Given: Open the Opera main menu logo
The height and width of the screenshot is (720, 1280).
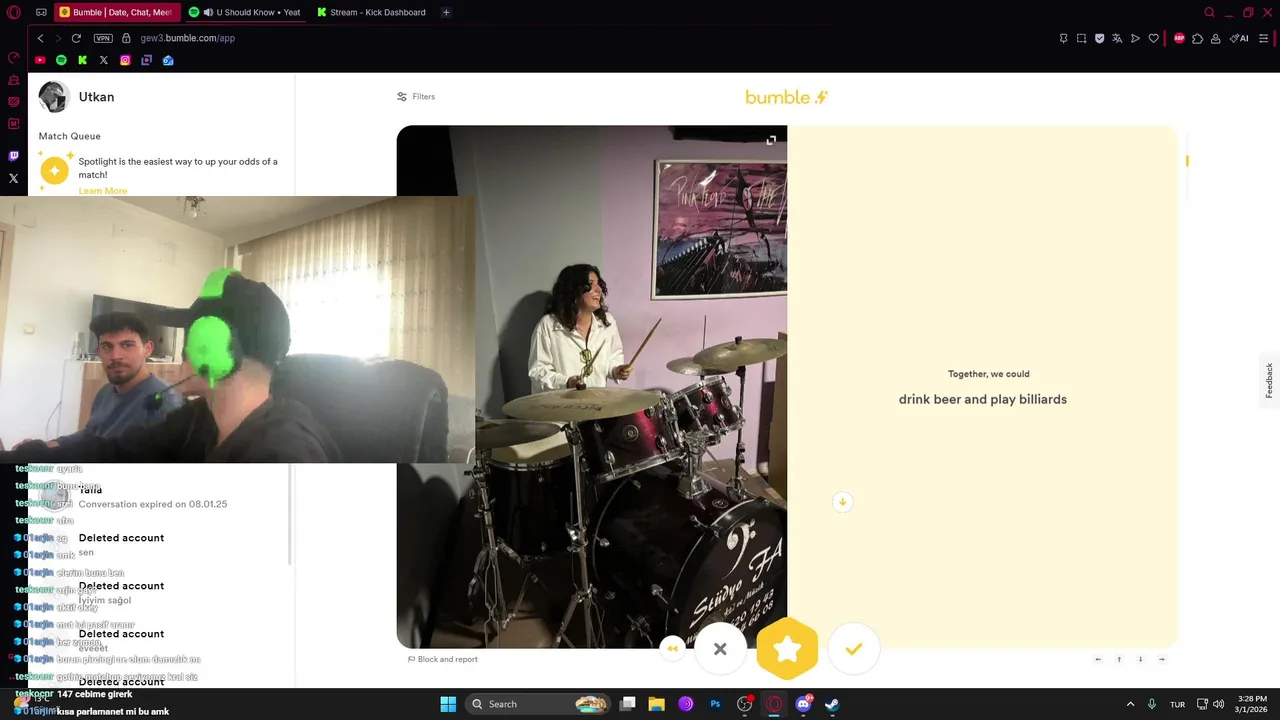Looking at the screenshot, I should (x=13, y=13).
